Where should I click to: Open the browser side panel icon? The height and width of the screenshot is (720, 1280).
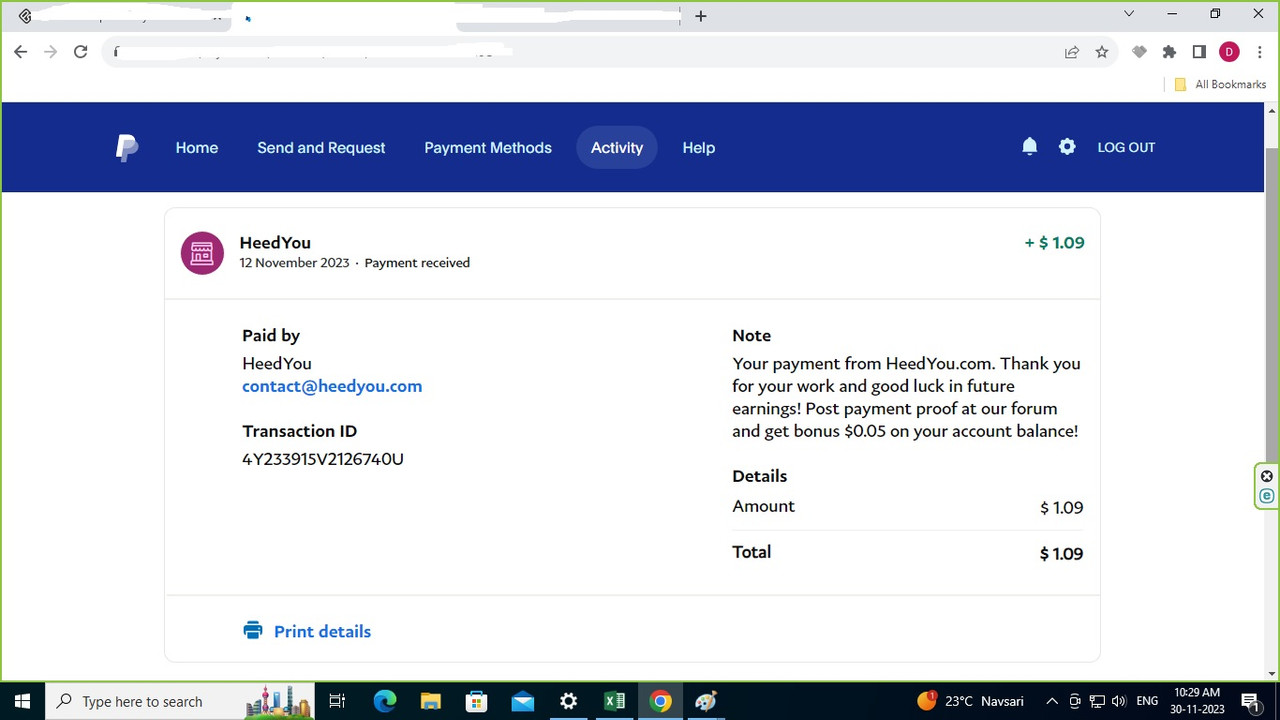point(1199,52)
